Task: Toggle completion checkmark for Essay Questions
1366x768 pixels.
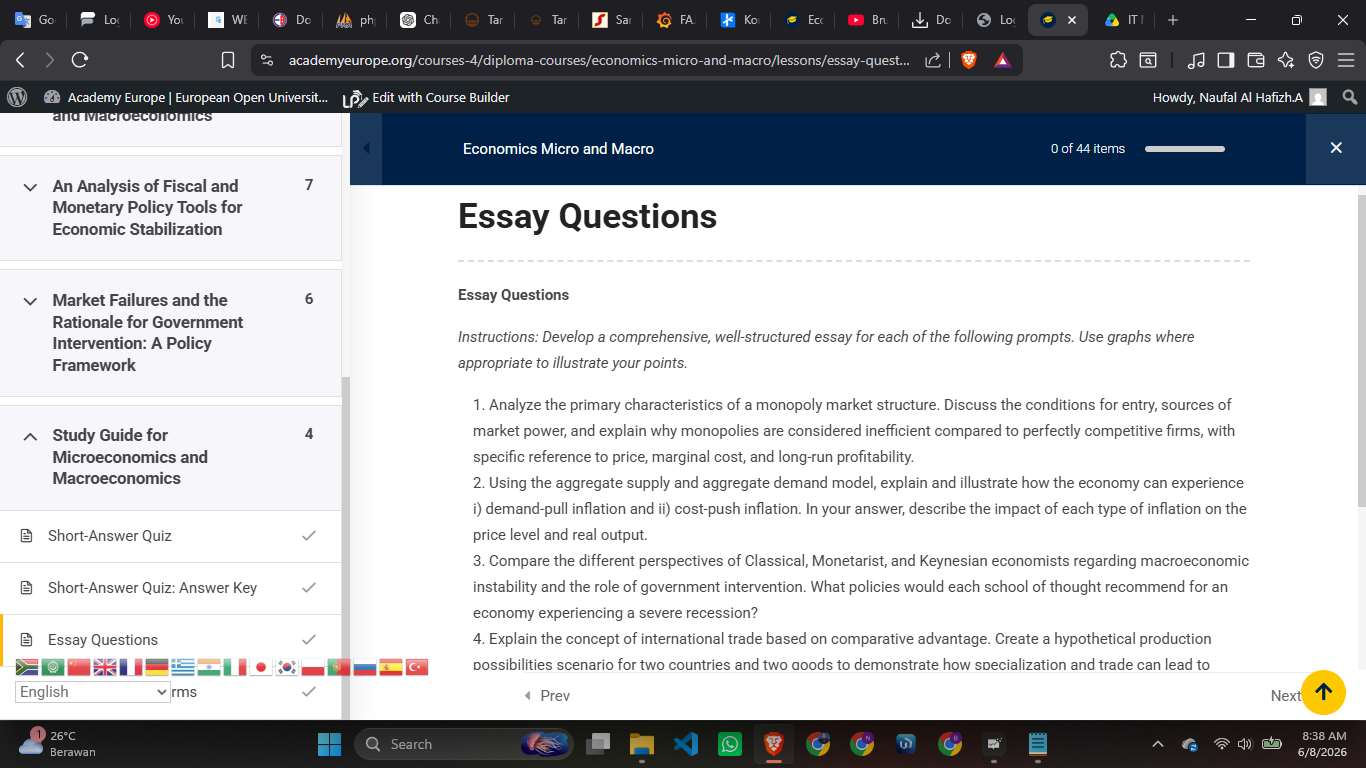Action: click(x=309, y=640)
